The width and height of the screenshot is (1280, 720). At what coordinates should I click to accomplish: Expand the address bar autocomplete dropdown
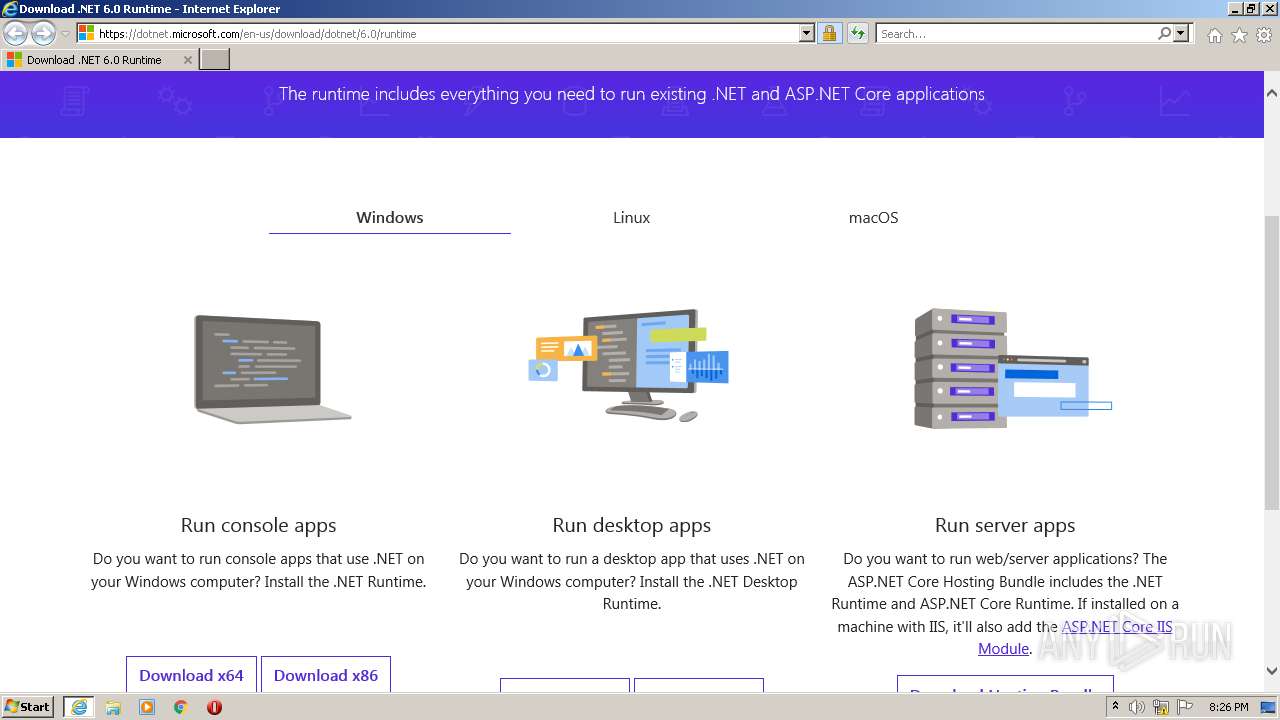click(807, 34)
